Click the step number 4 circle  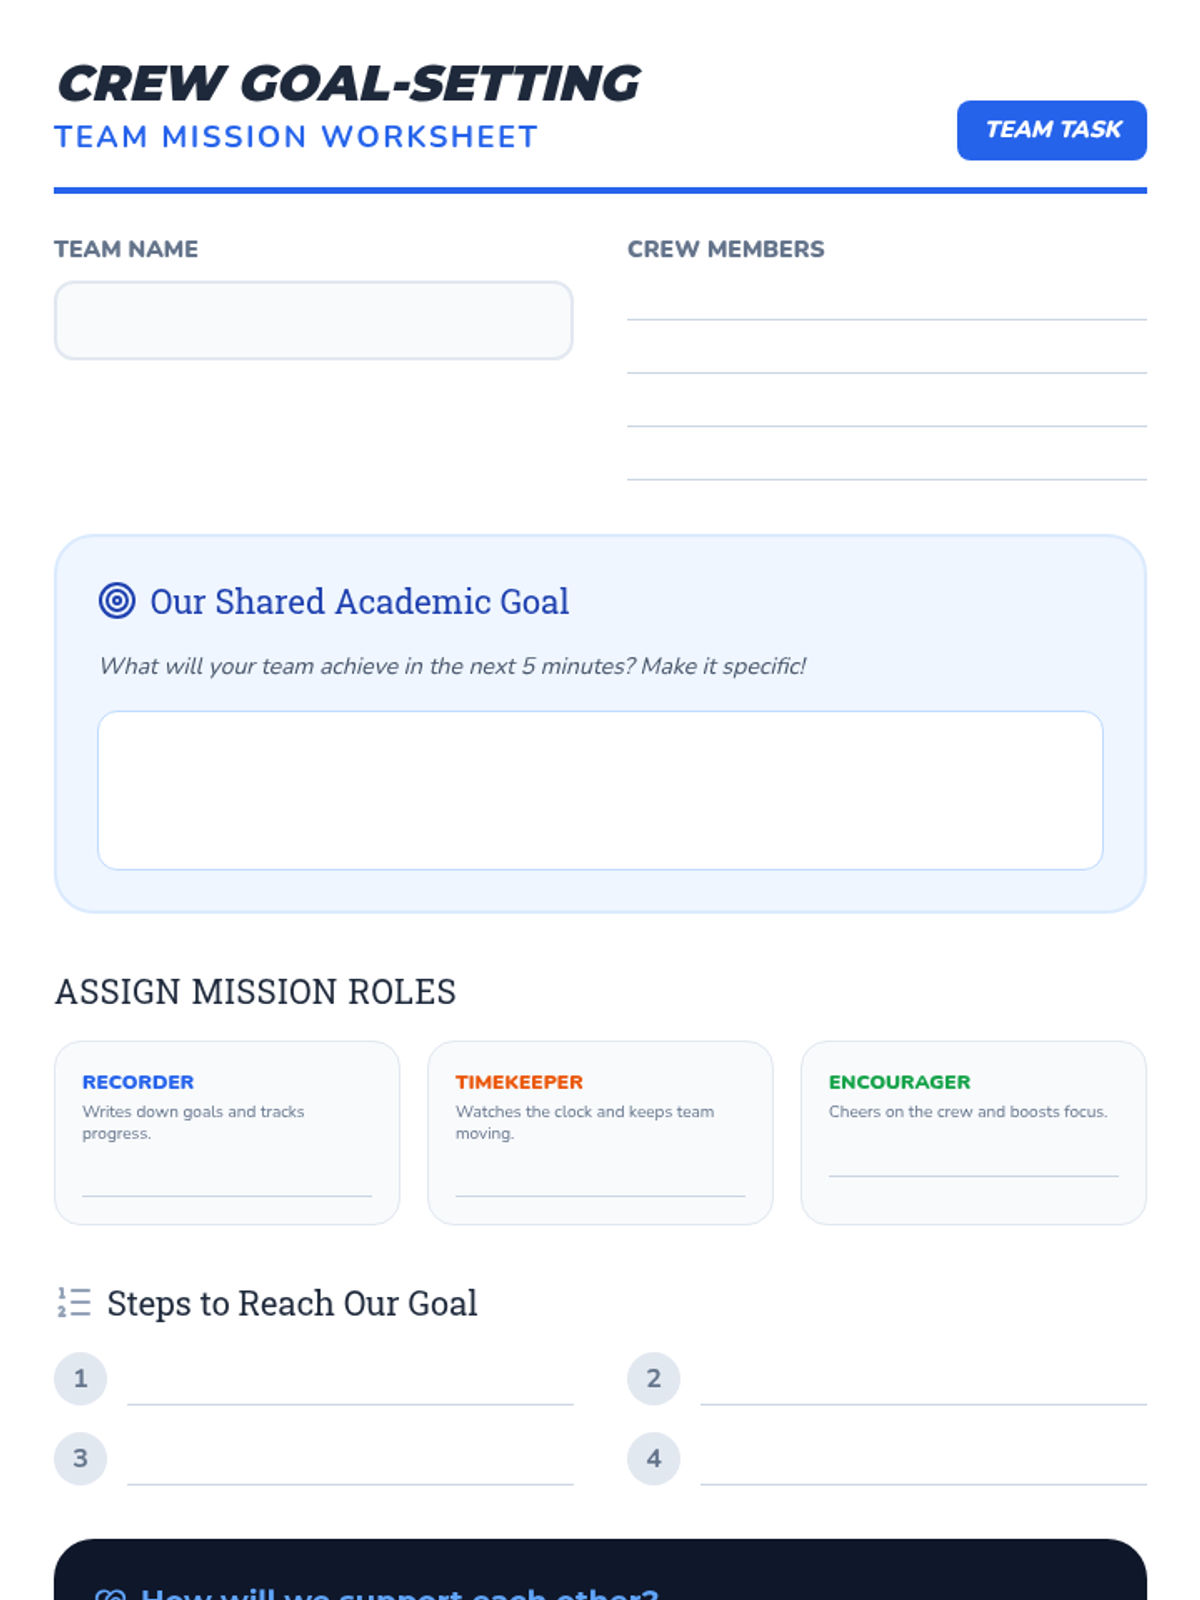click(x=654, y=1459)
